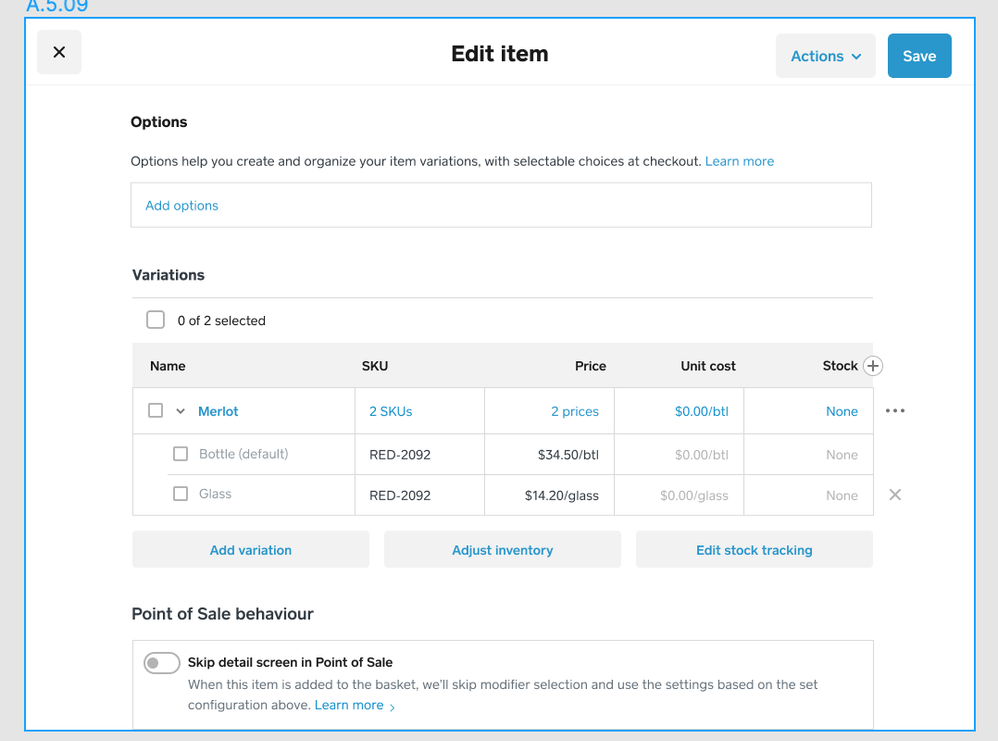Screen dimensions: 998x741
Task: Open the three-dot menu for Merlot row
Action: (895, 411)
